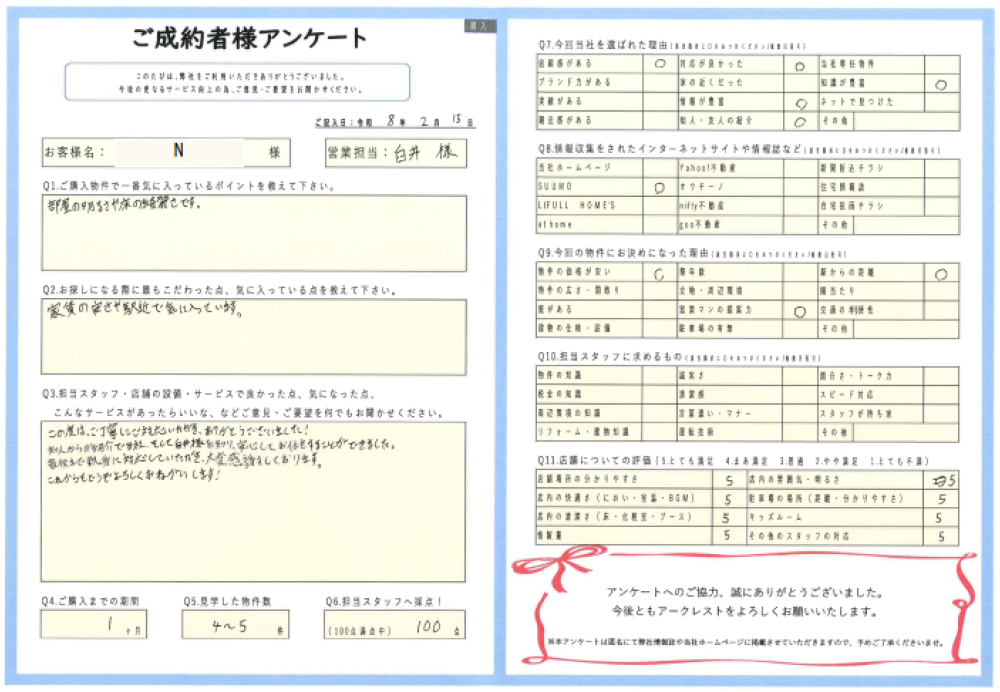Tick the empty LIFULL HOME'S checkbox
This screenshot has width=1000, height=692.
pos(659,205)
